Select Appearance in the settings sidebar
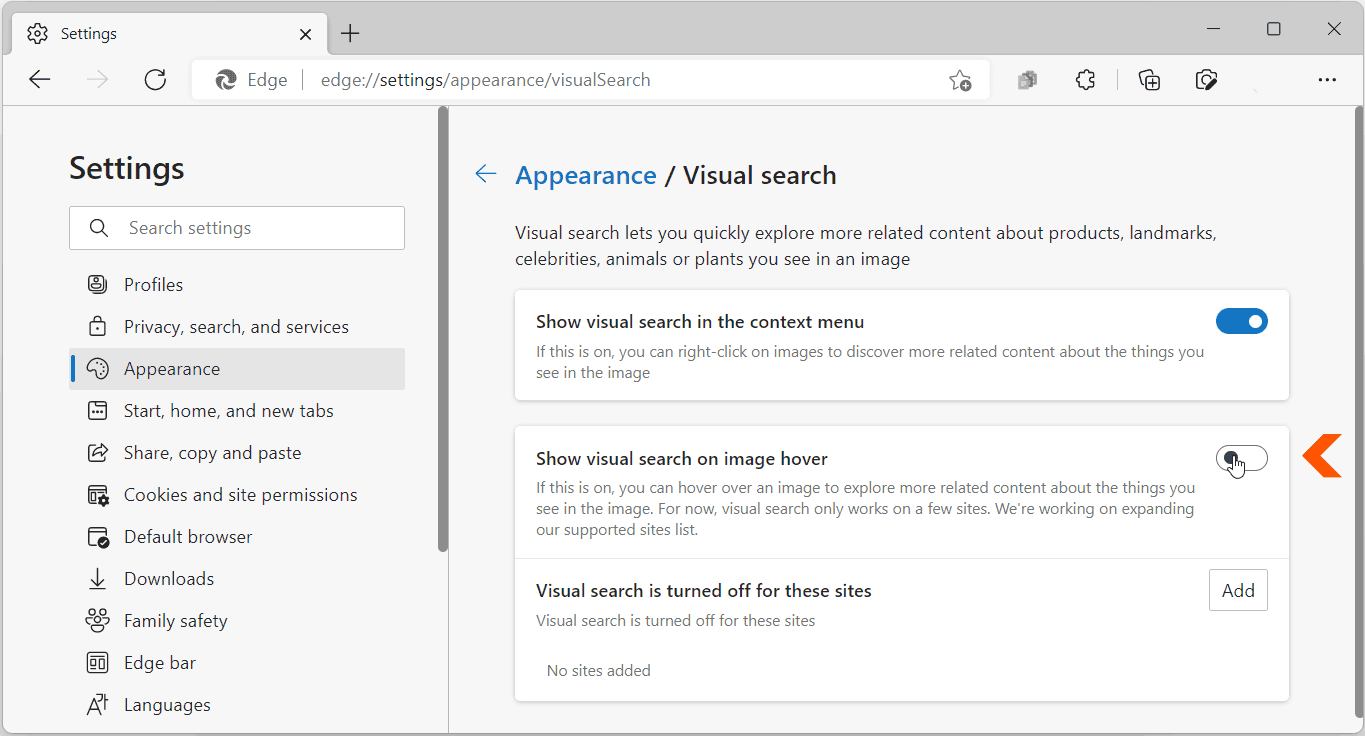Viewport: 1365px width, 736px height. point(237,369)
